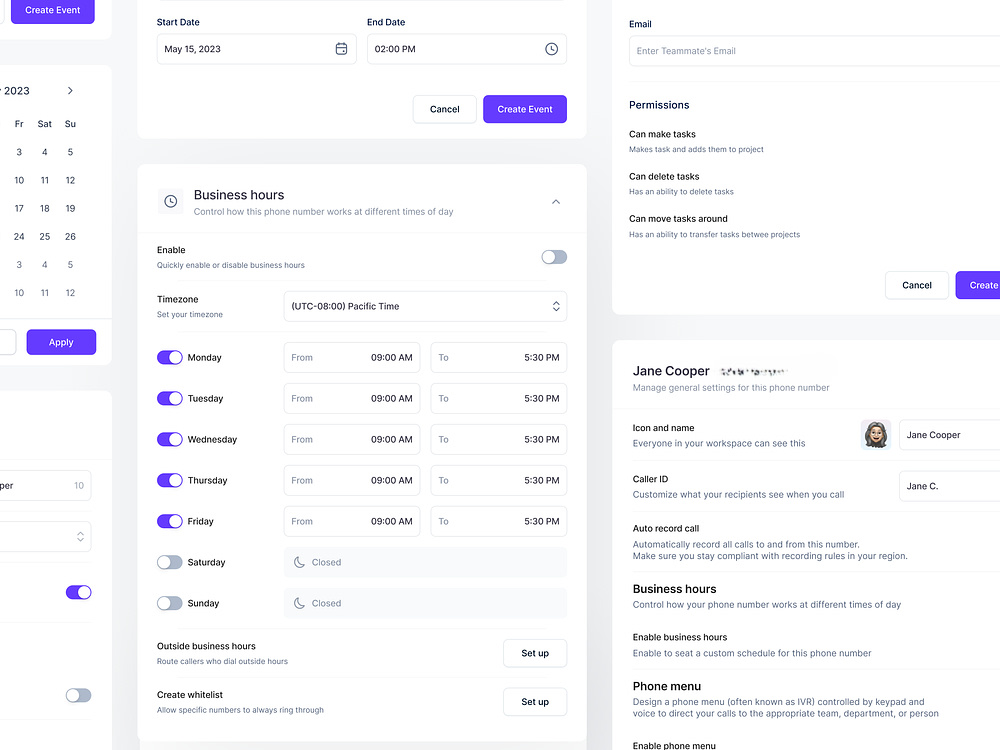Select calendar date 25
Viewport: 1000px width, 750px height.
pos(45,237)
